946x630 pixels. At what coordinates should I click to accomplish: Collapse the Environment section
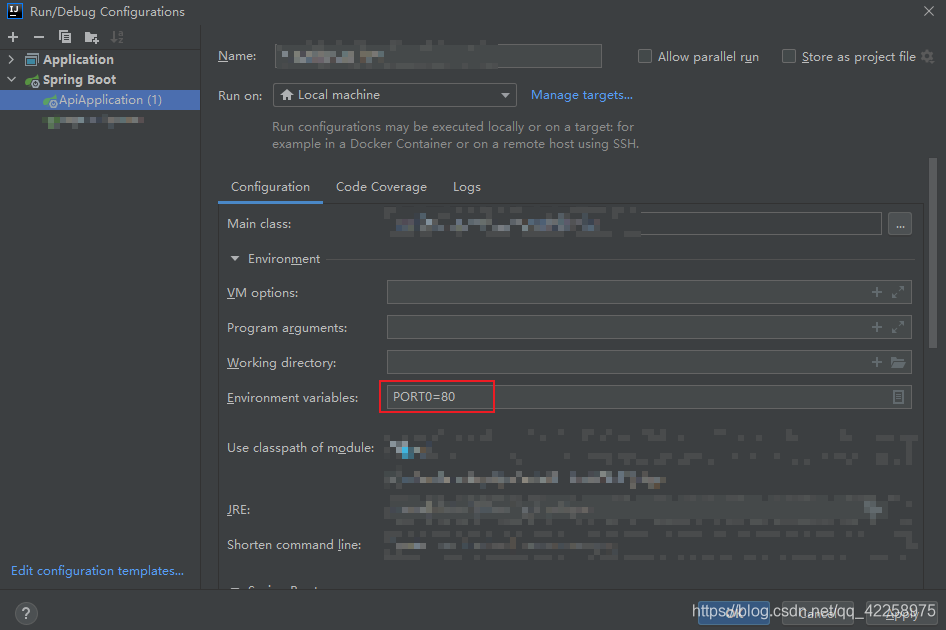[234, 258]
